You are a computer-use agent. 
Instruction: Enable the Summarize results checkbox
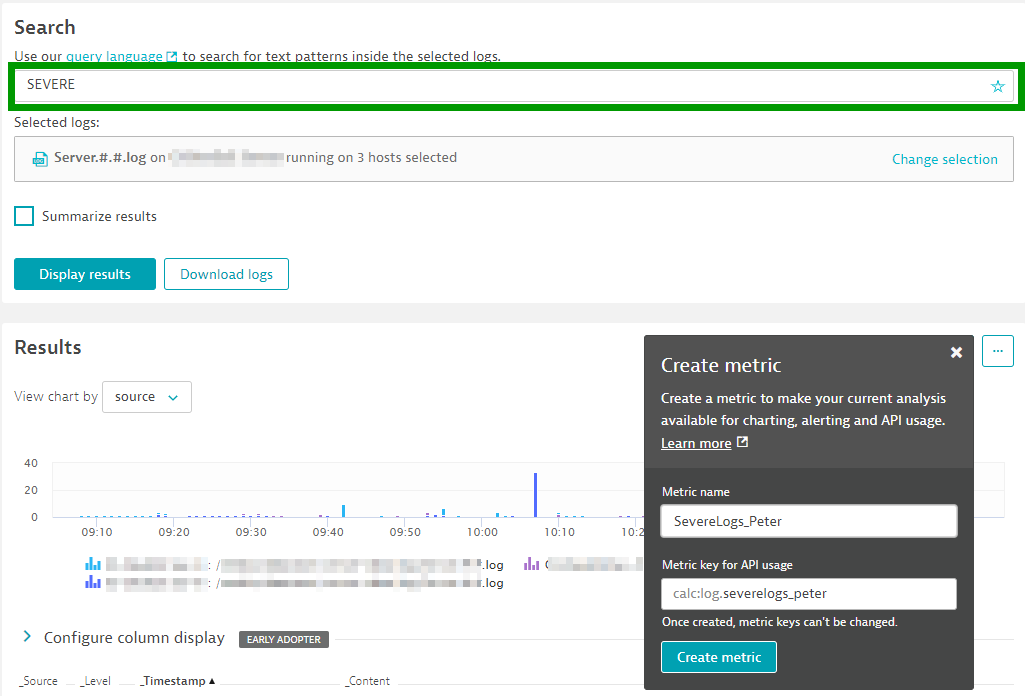(x=24, y=216)
